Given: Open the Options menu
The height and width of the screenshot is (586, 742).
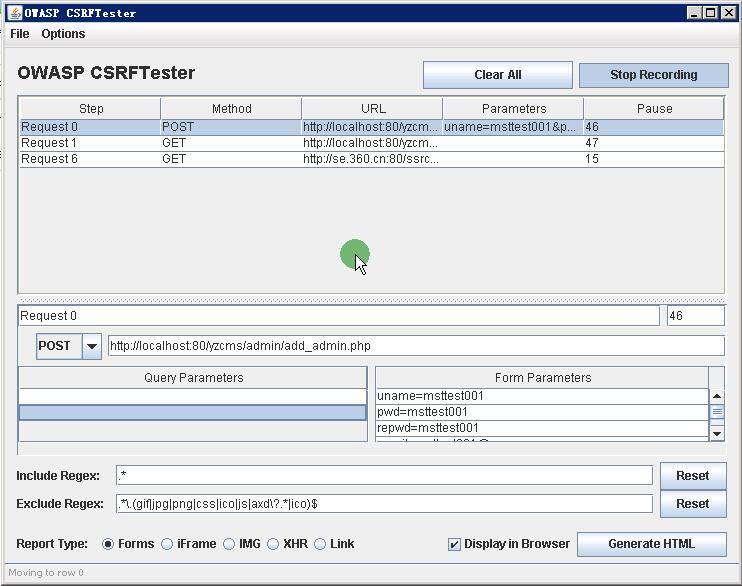Looking at the screenshot, I should [x=63, y=34].
